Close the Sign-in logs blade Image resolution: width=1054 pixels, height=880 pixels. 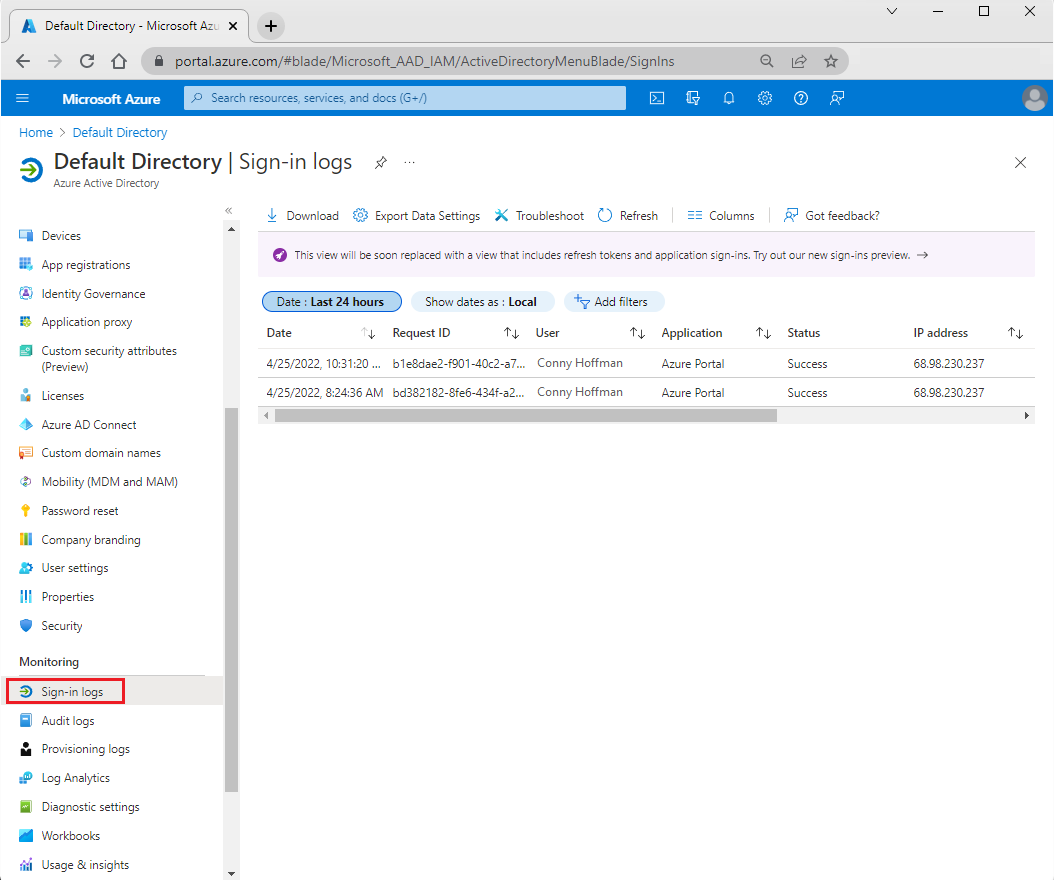[1020, 163]
